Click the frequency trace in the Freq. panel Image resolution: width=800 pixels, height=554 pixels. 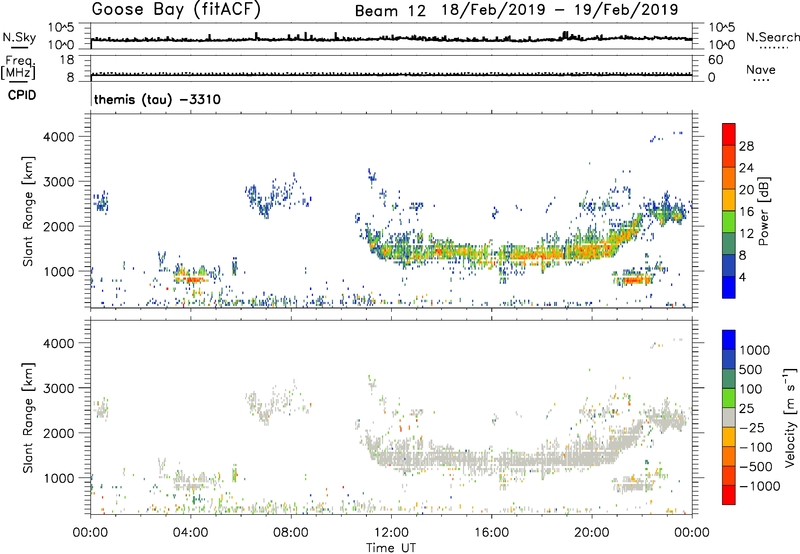pyautogui.click(x=391, y=74)
